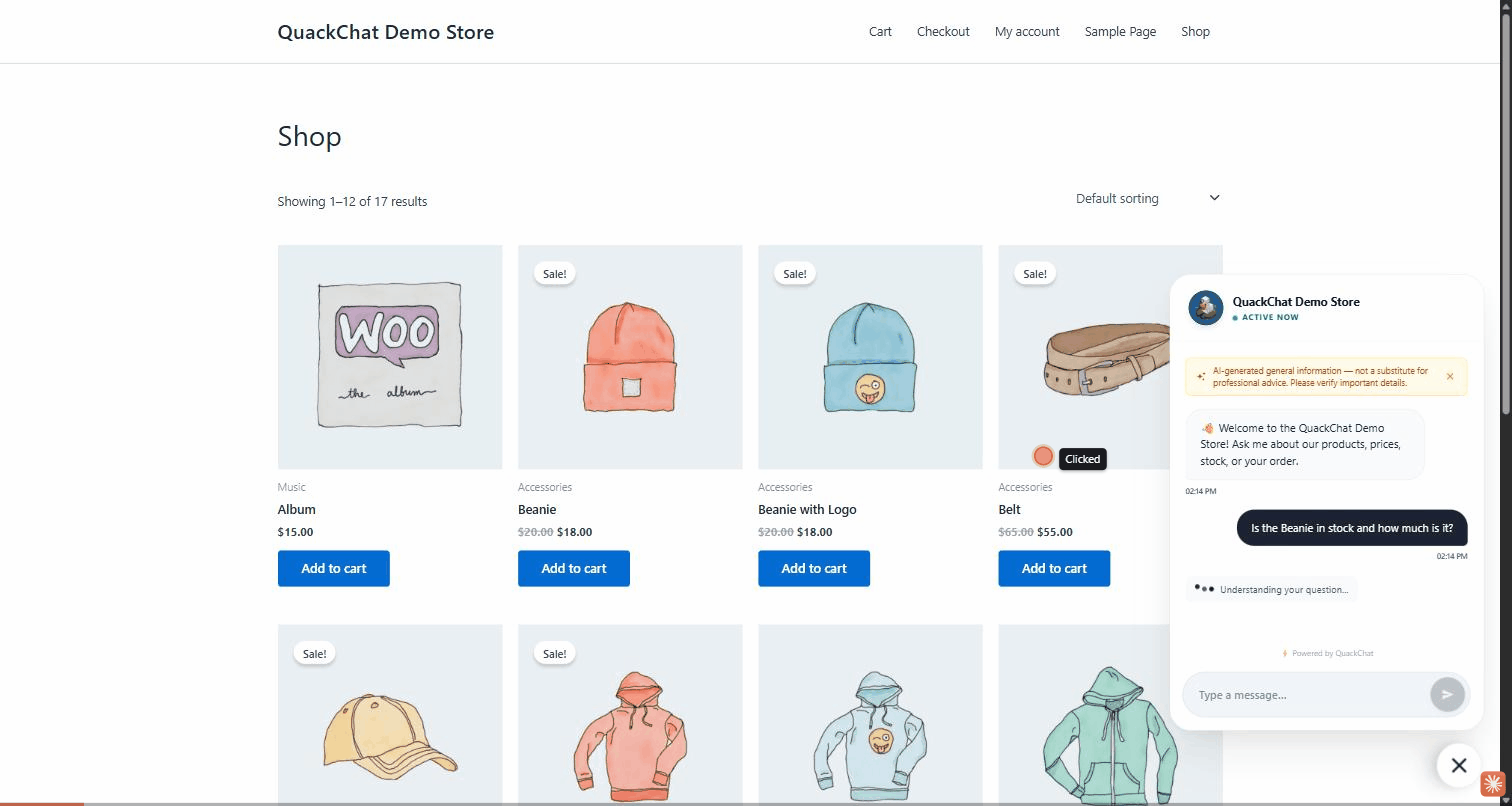1512x806 pixels.
Task: Add Beanie with Logo to cart
Action: [x=814, y=568]
